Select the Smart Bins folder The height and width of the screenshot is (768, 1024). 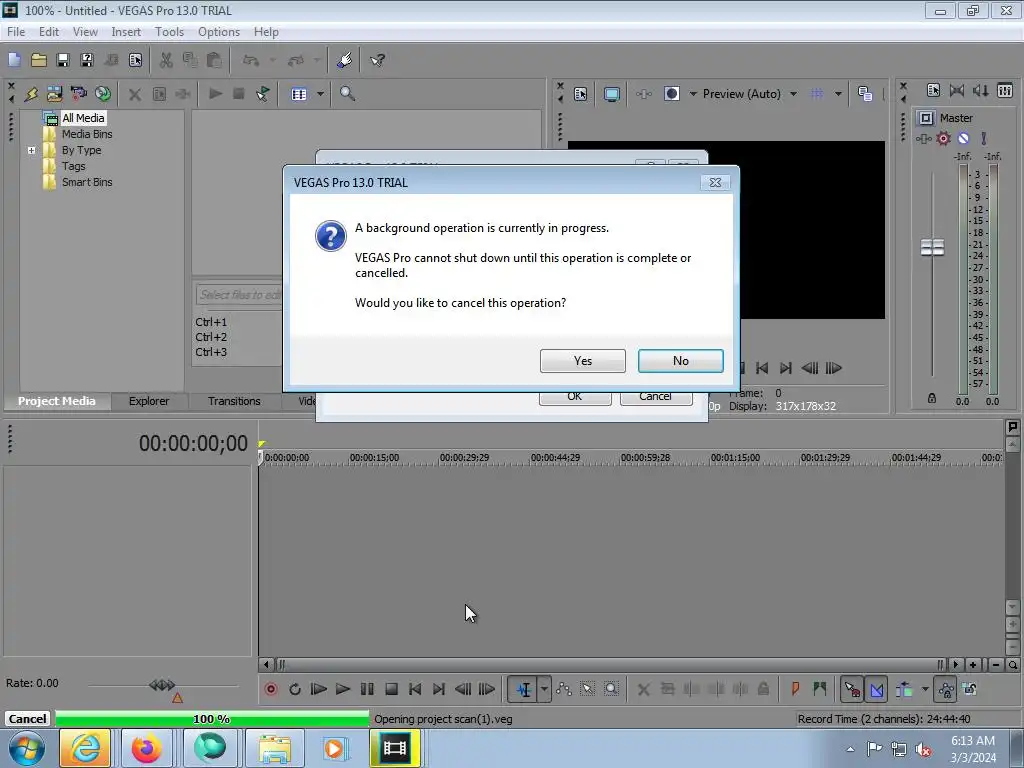point(87,182)
